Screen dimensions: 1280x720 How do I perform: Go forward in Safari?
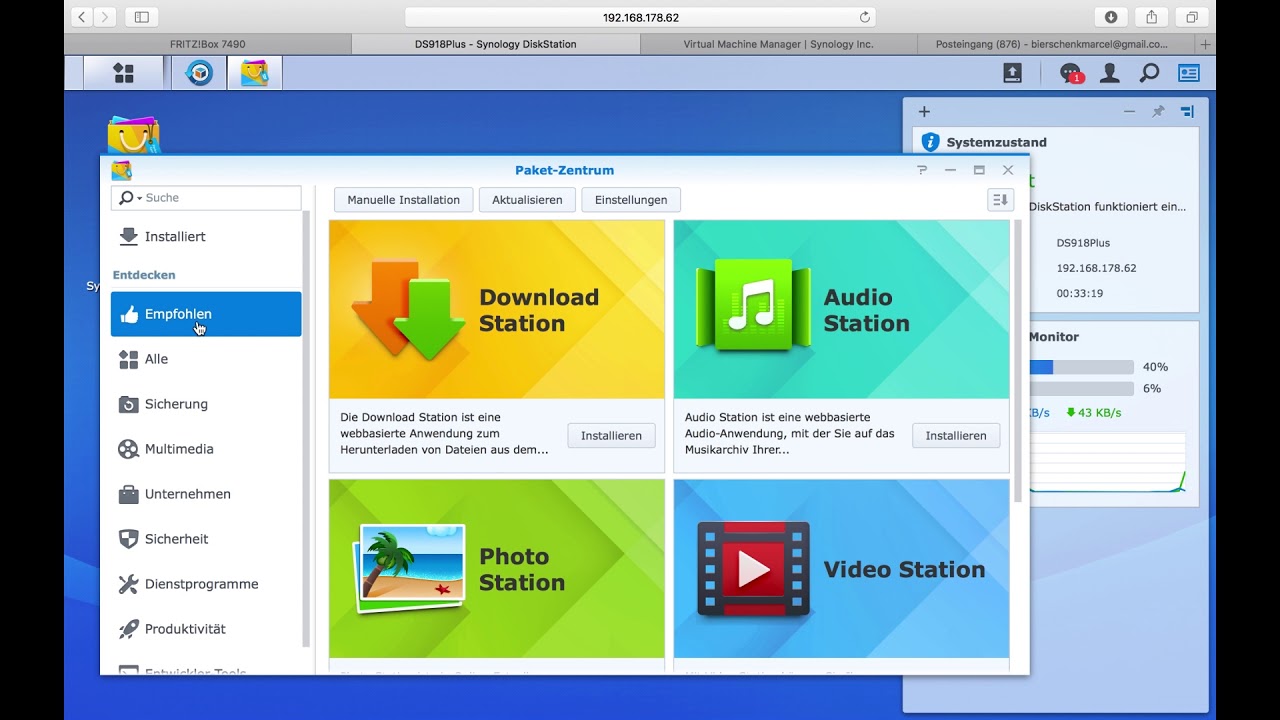click(x=105, y=17)
